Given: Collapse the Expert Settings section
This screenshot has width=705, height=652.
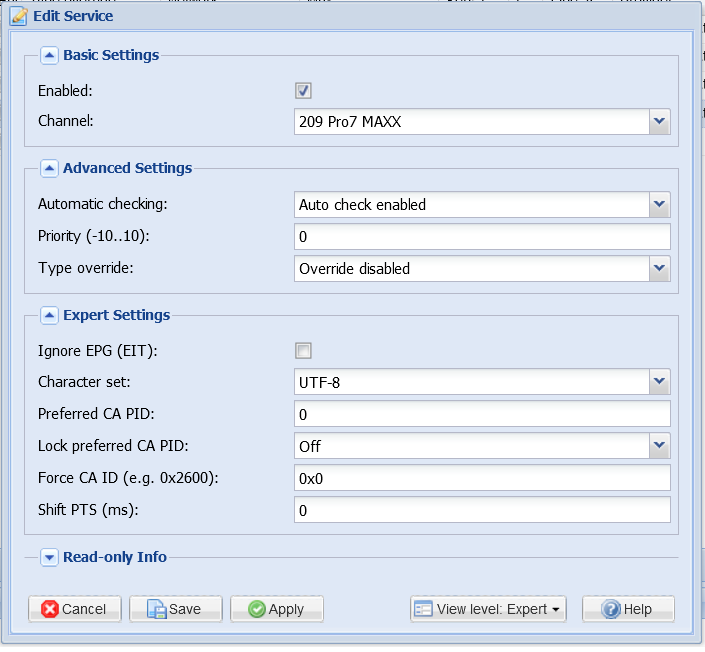Looking at the screenshot, I should (x=49, y=315).
